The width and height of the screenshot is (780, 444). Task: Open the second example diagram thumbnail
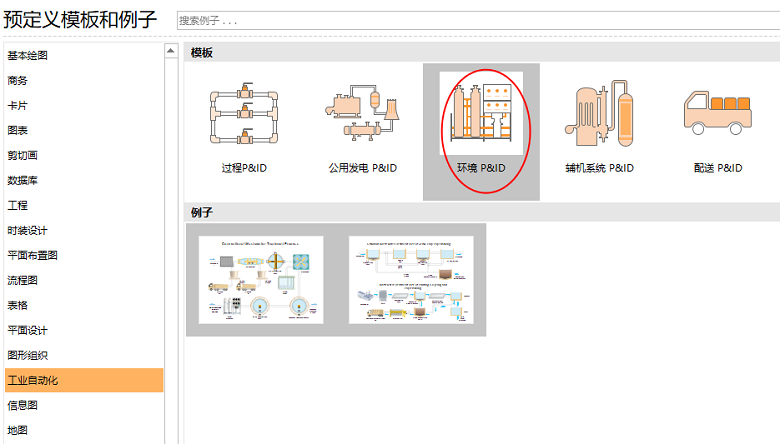pyautogui.click(x=410, y=279)
